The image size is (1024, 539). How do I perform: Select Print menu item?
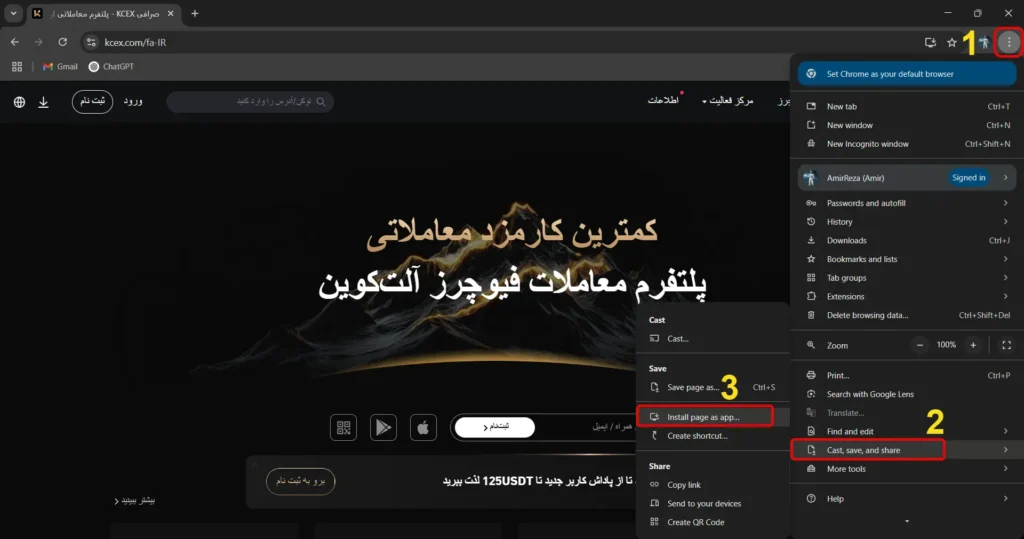(906, 376)
